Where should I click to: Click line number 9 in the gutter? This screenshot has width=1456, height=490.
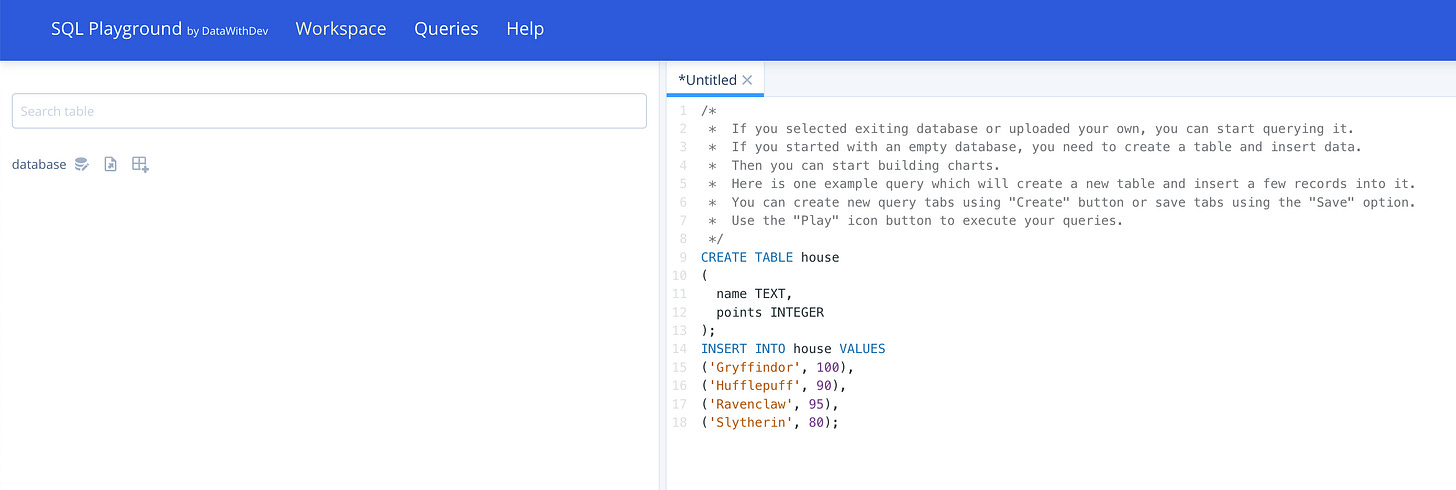pyautogui.click(x=683, y=257)
